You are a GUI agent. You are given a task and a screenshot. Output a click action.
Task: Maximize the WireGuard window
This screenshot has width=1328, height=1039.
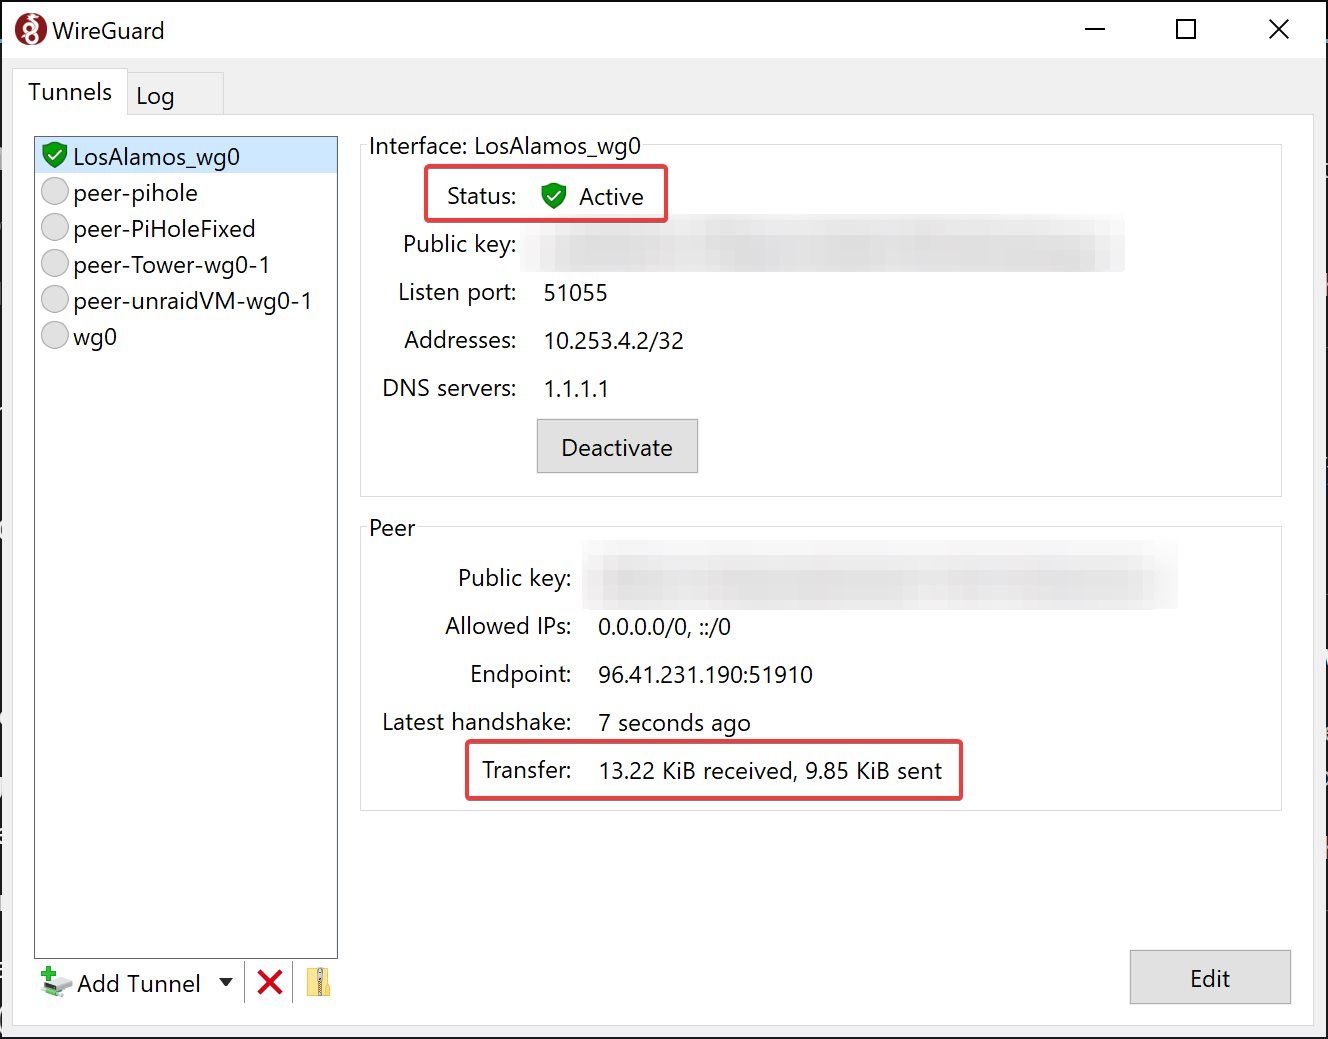[x=1186, y=29]
